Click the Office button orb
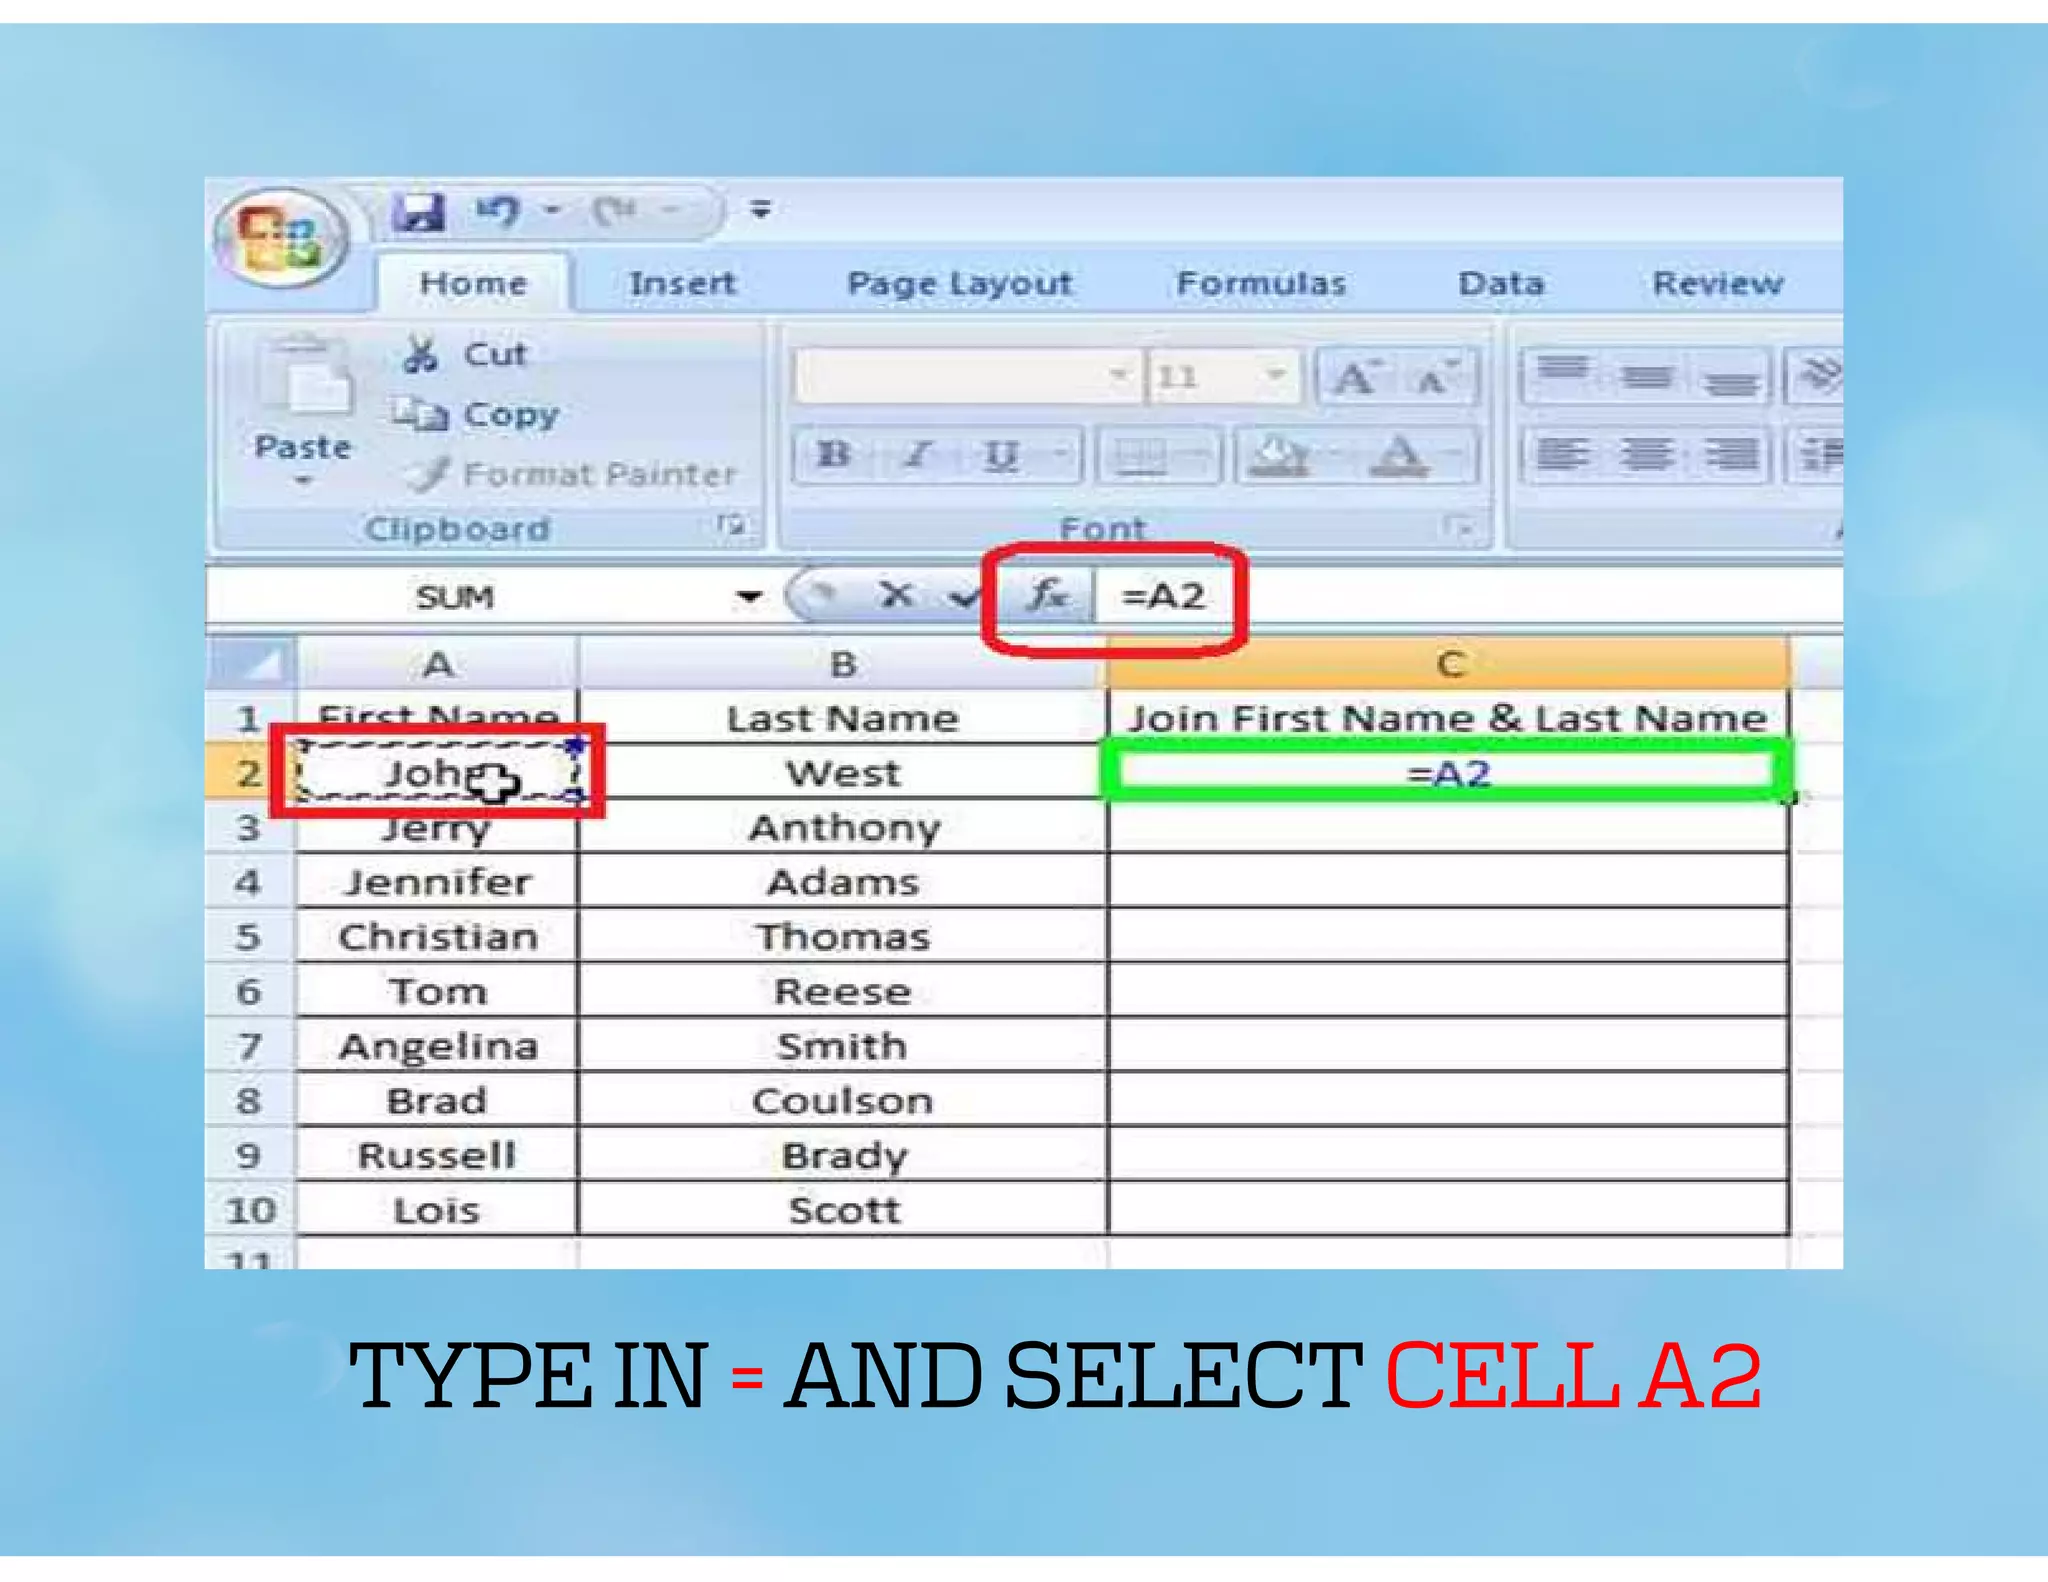The width and height of the screenshot is (2048, 1582). point(281,238)
